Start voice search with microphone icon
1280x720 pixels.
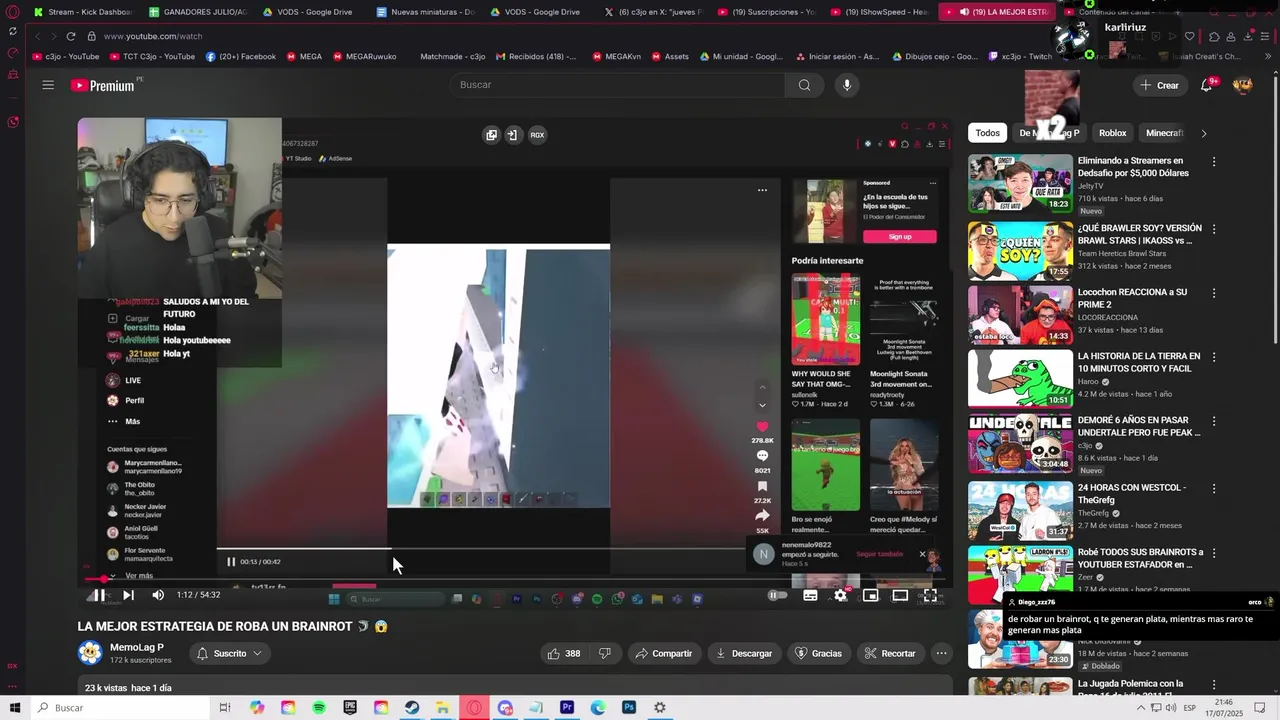coord(847,85)
